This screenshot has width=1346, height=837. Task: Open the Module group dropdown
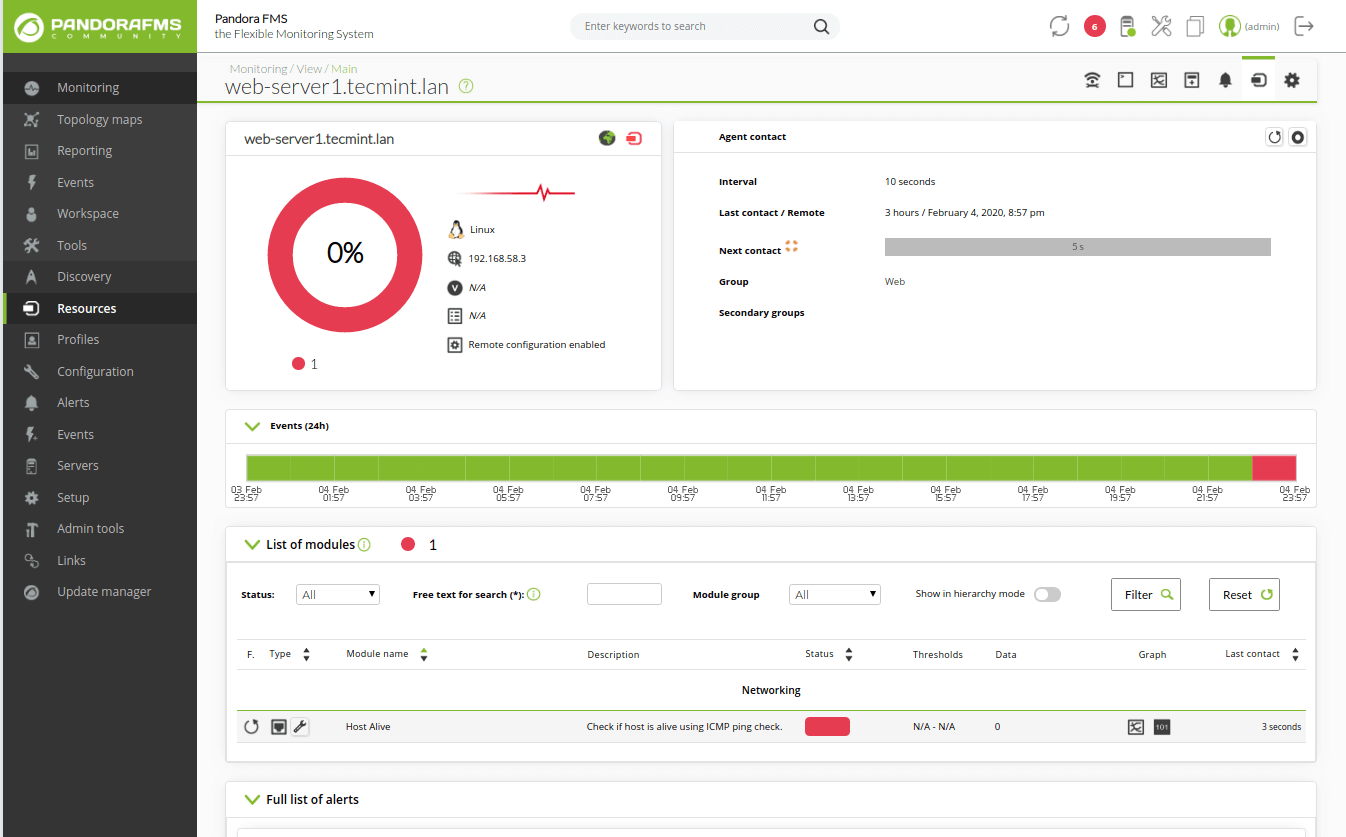[835, 594]
